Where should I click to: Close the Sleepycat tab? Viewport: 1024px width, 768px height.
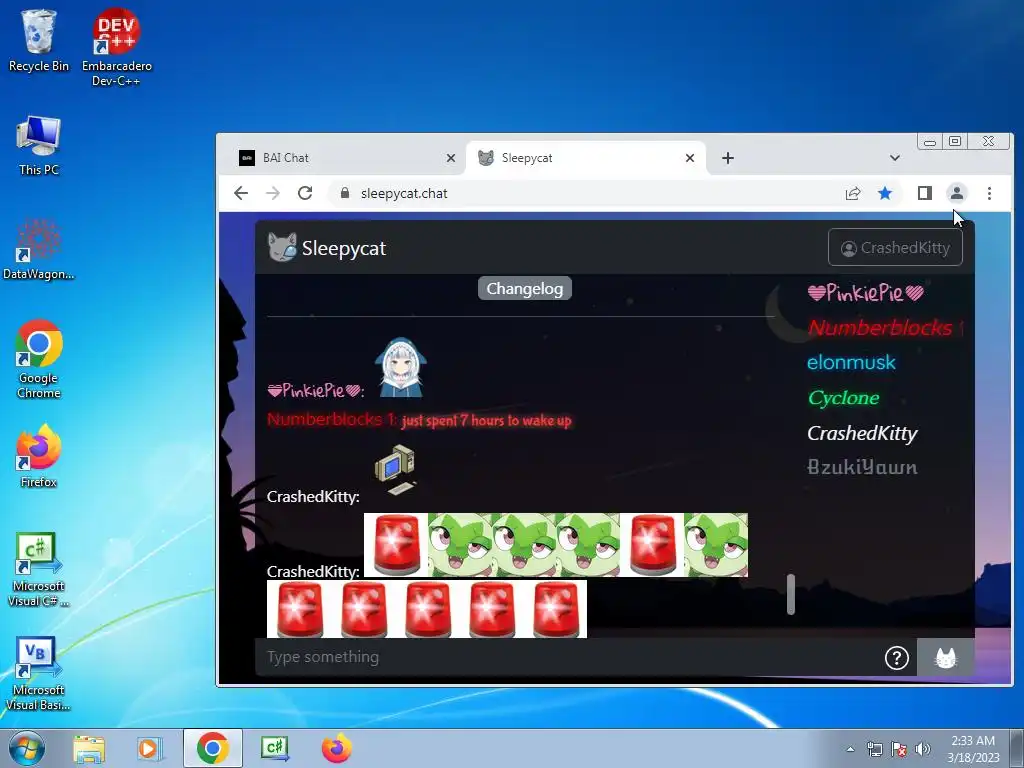click(690, 158)
